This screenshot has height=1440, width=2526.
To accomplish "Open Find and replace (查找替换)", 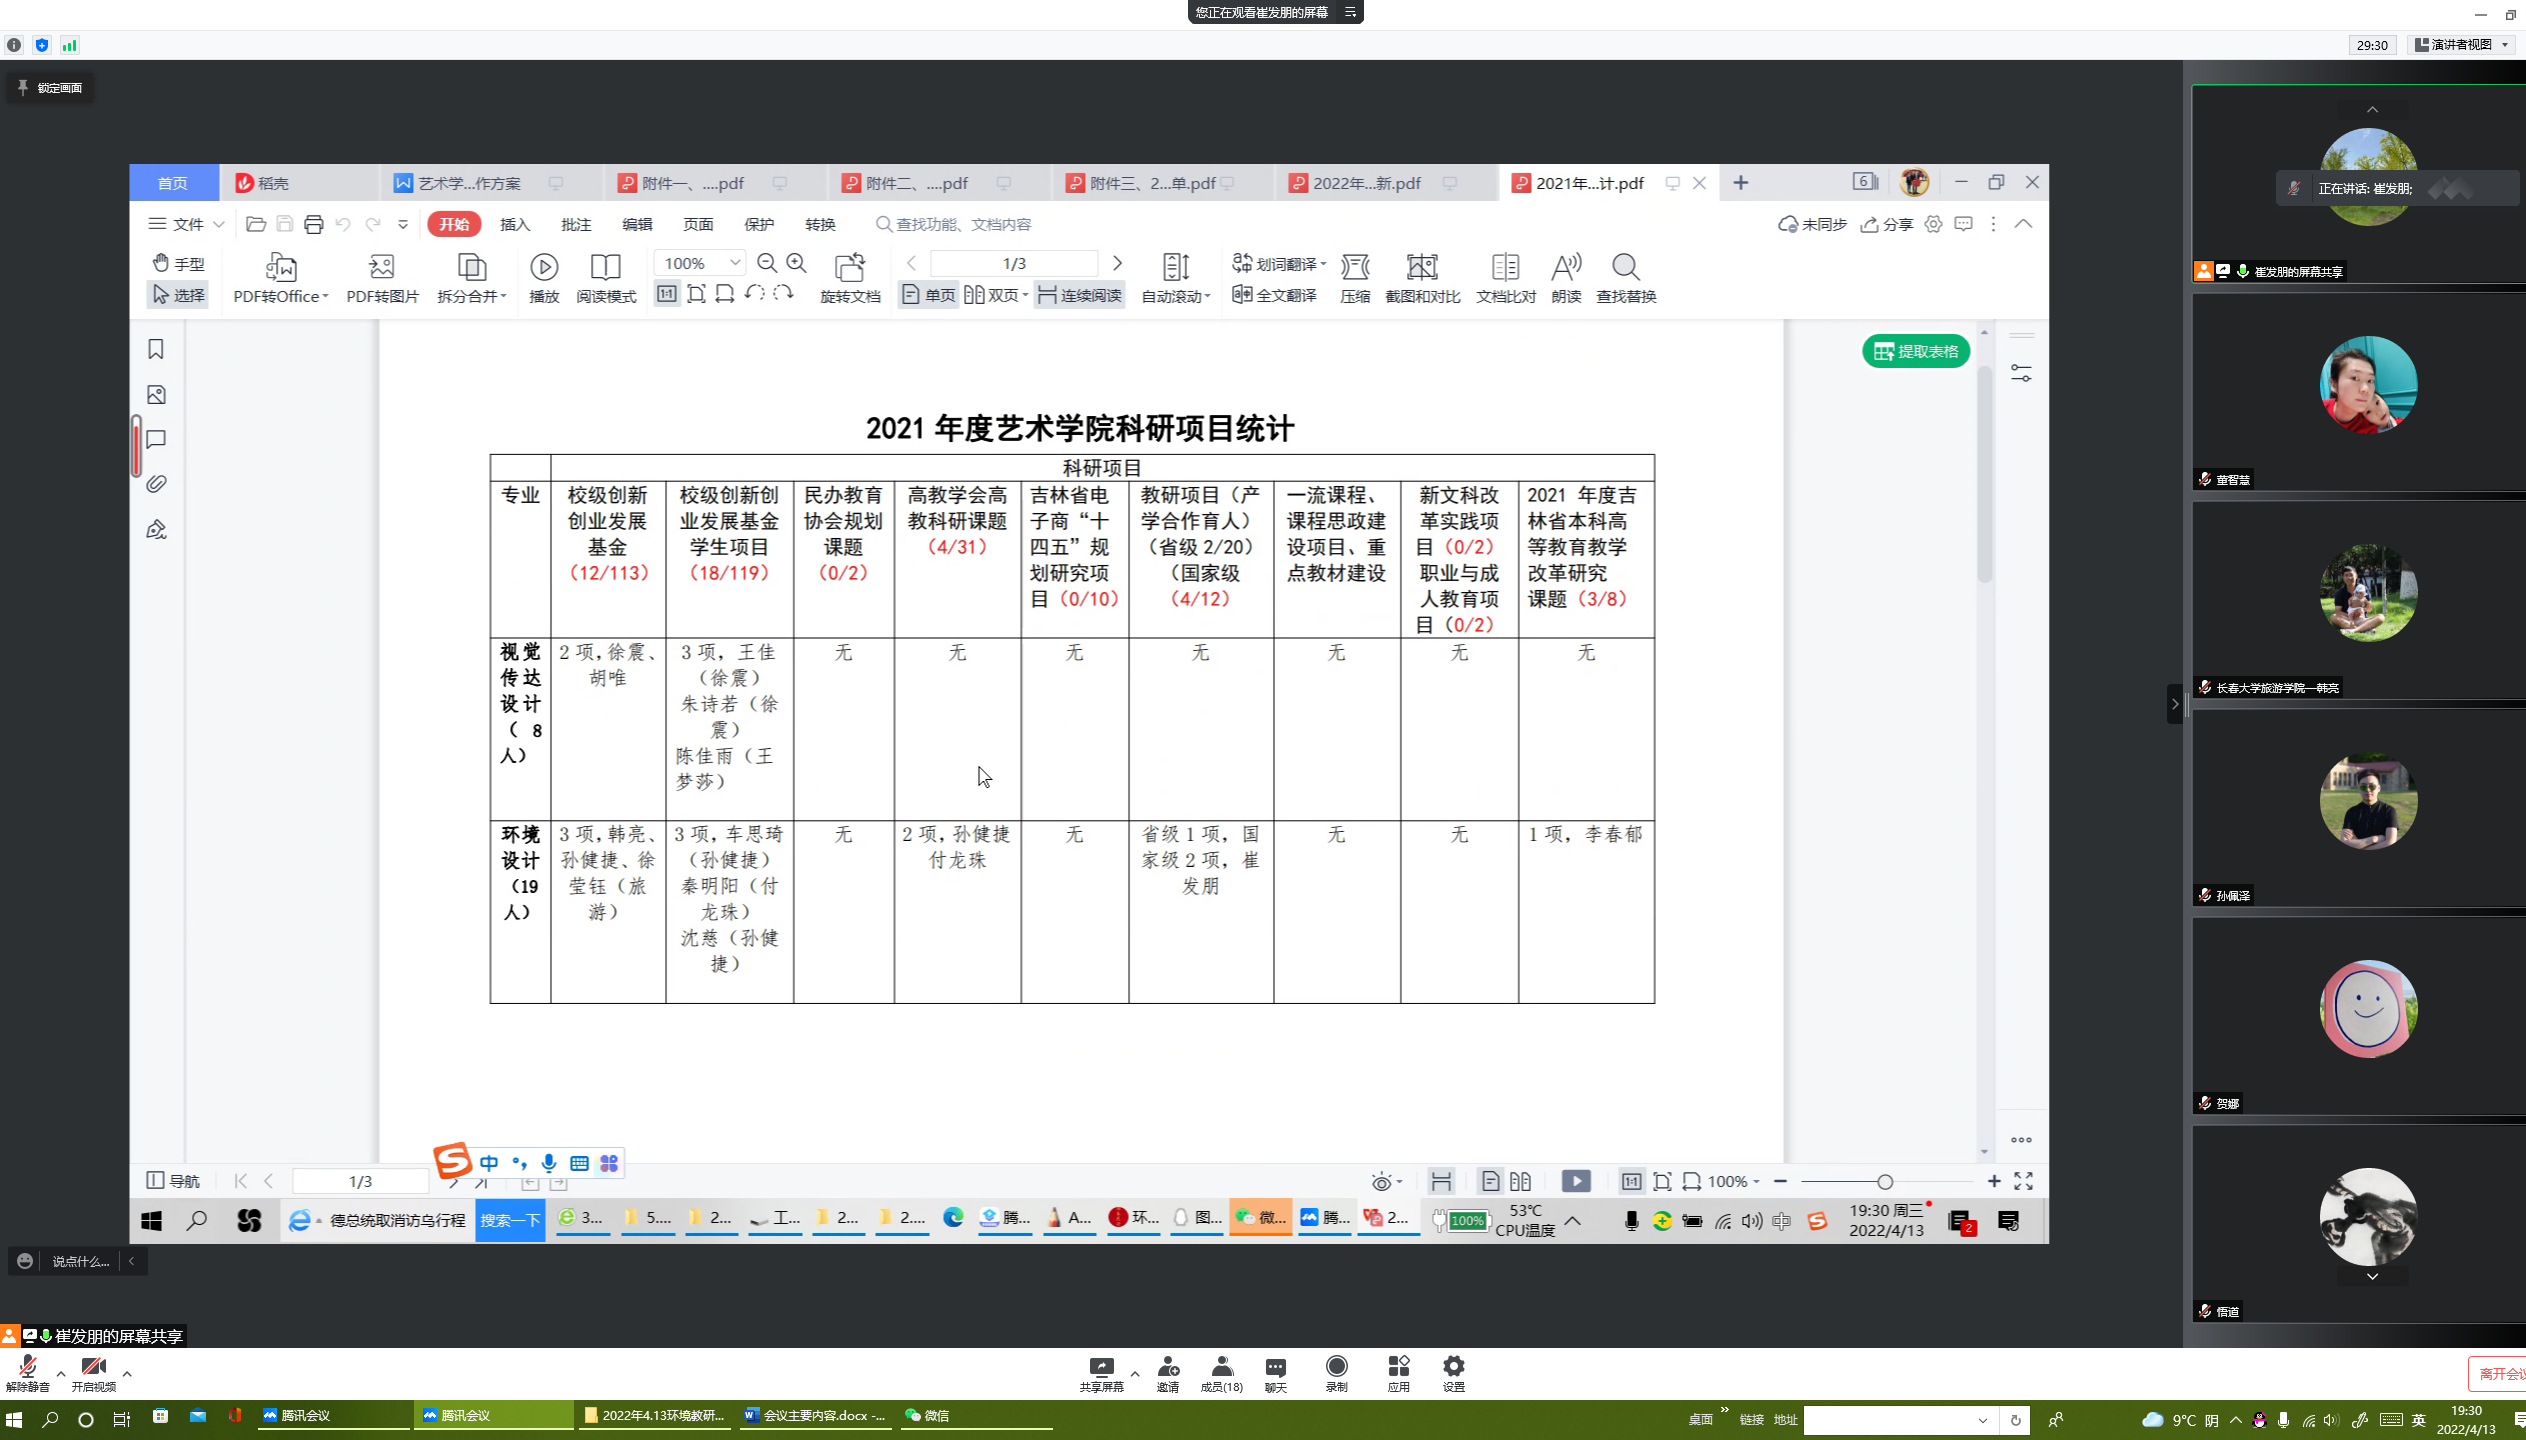I will pos(1626,277).
